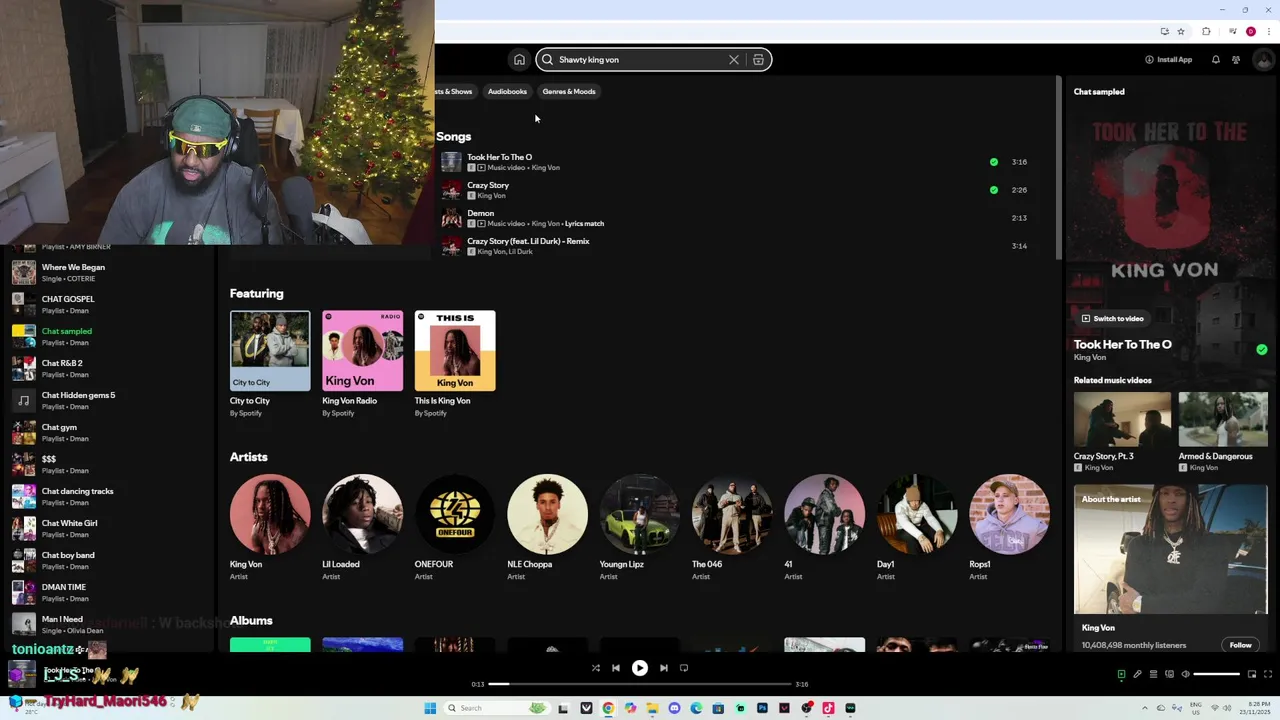1280x720 pixels.
Task: Open NLE Choppa artist card
Action: coord(547,528)
